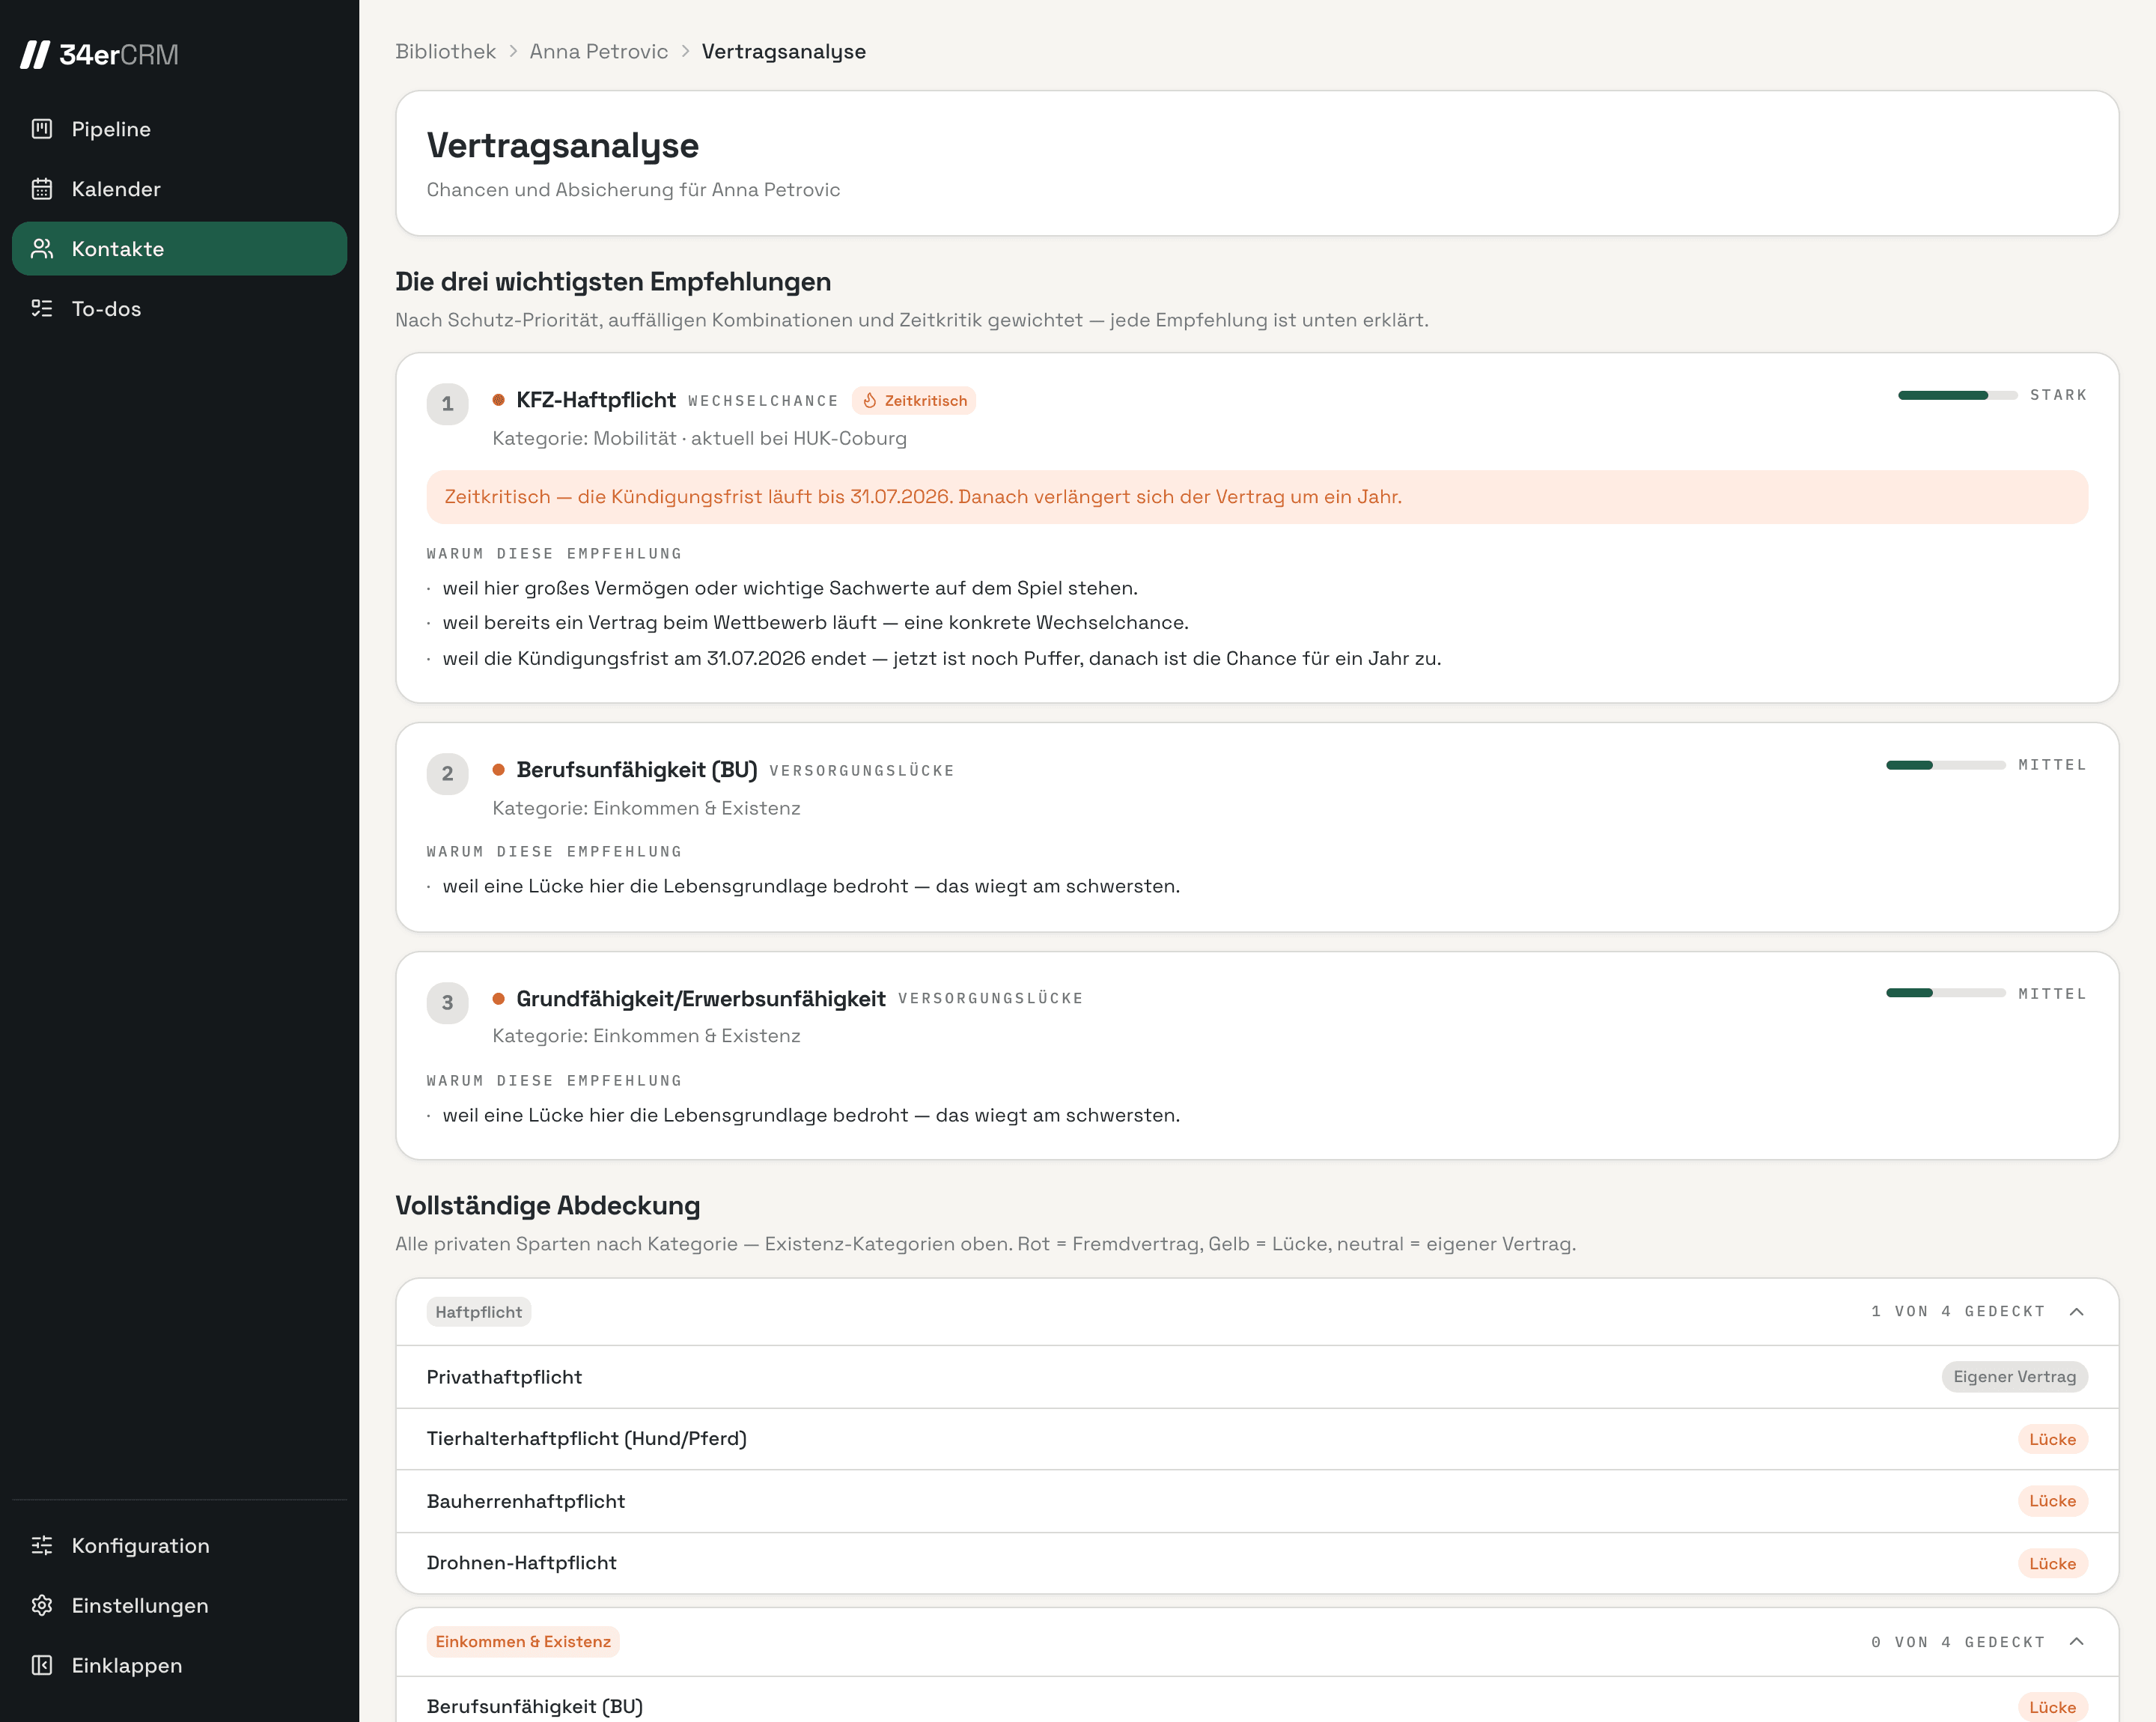Click the orange dot beside Berufsunfähigkeit (BU)
The height and width of the screenshot is (1722, 2156).
(498, 770)
